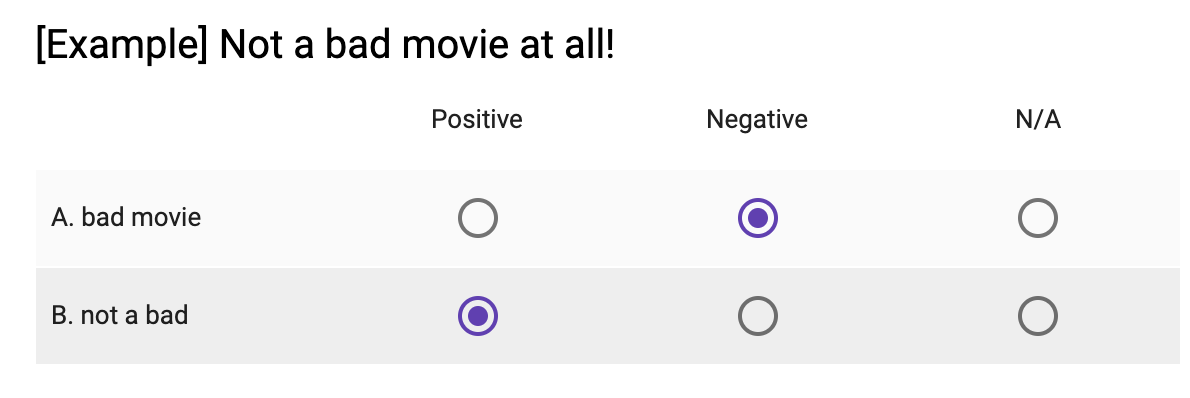This screenshot has height=398, width=1190.
Task: Click the Positive column header
Action: pyautogui.click(x=477, y=119)
